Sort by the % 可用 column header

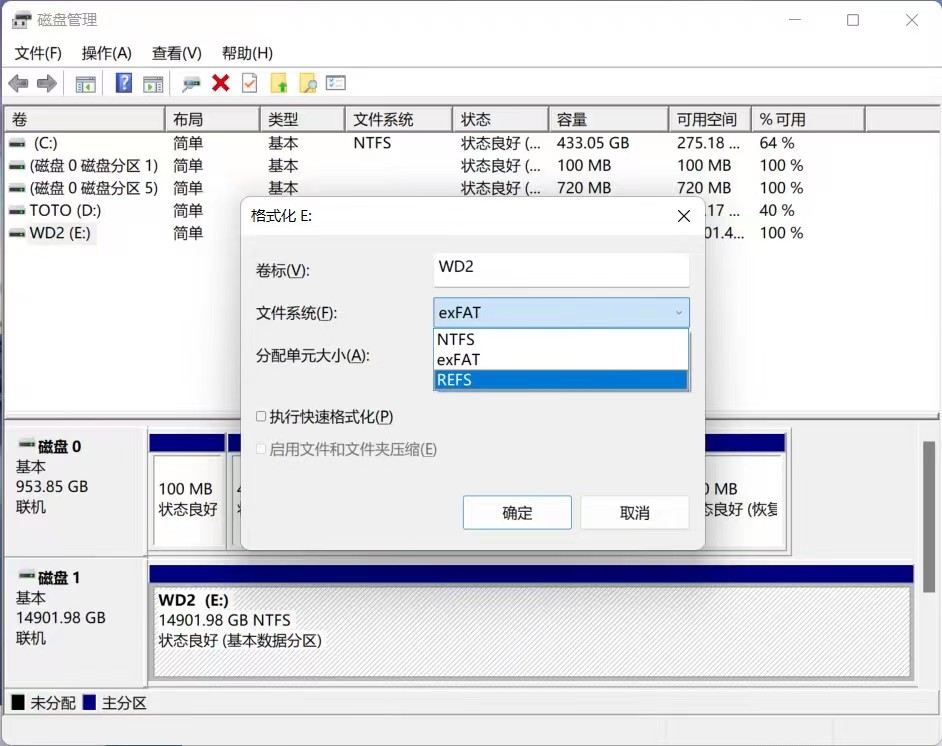[x=808, y=120]
